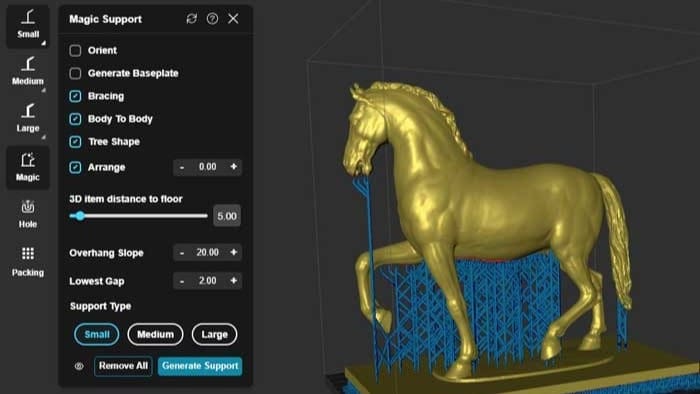Uncheck the Bracing option
This screenshot has height=394, width=700.
coord(75,96)
